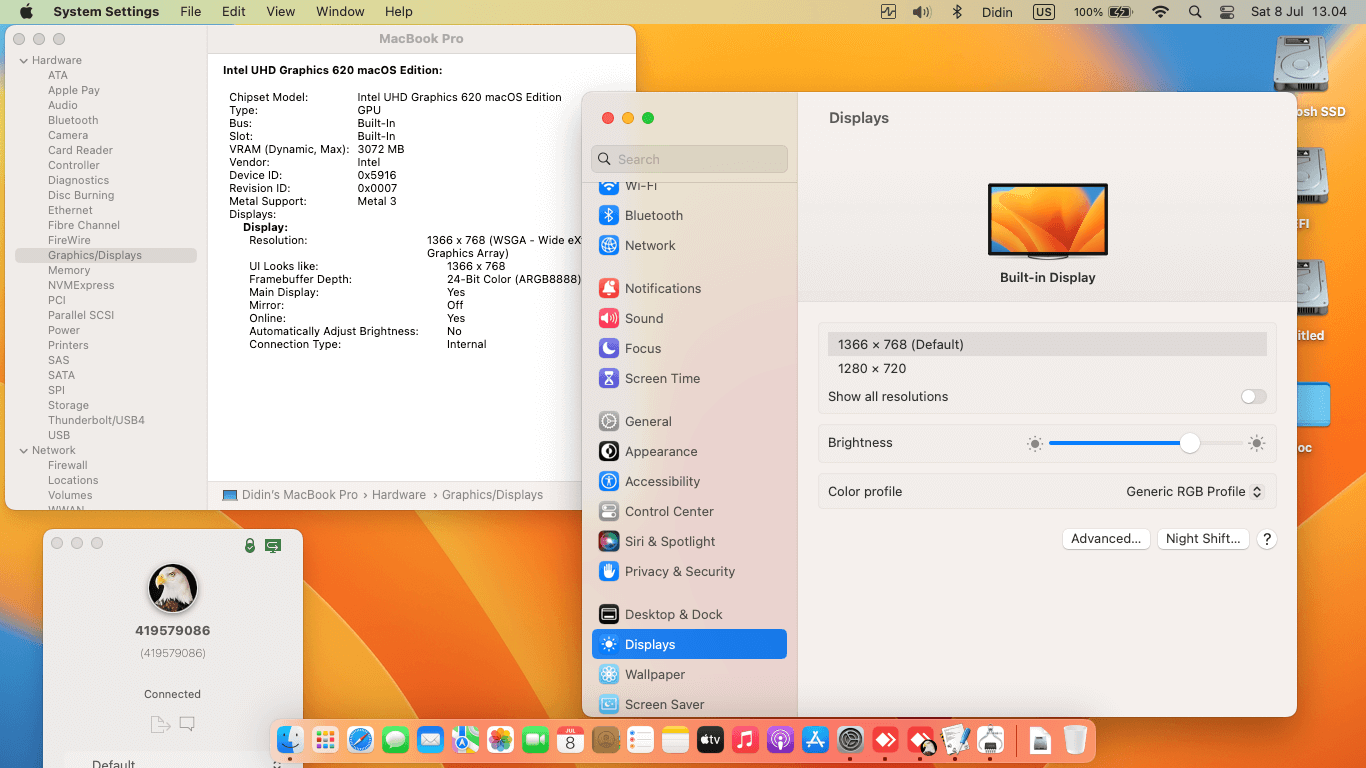Click the Advanced... button
Screen dimensions: 1366x768
click(1105, 539)
